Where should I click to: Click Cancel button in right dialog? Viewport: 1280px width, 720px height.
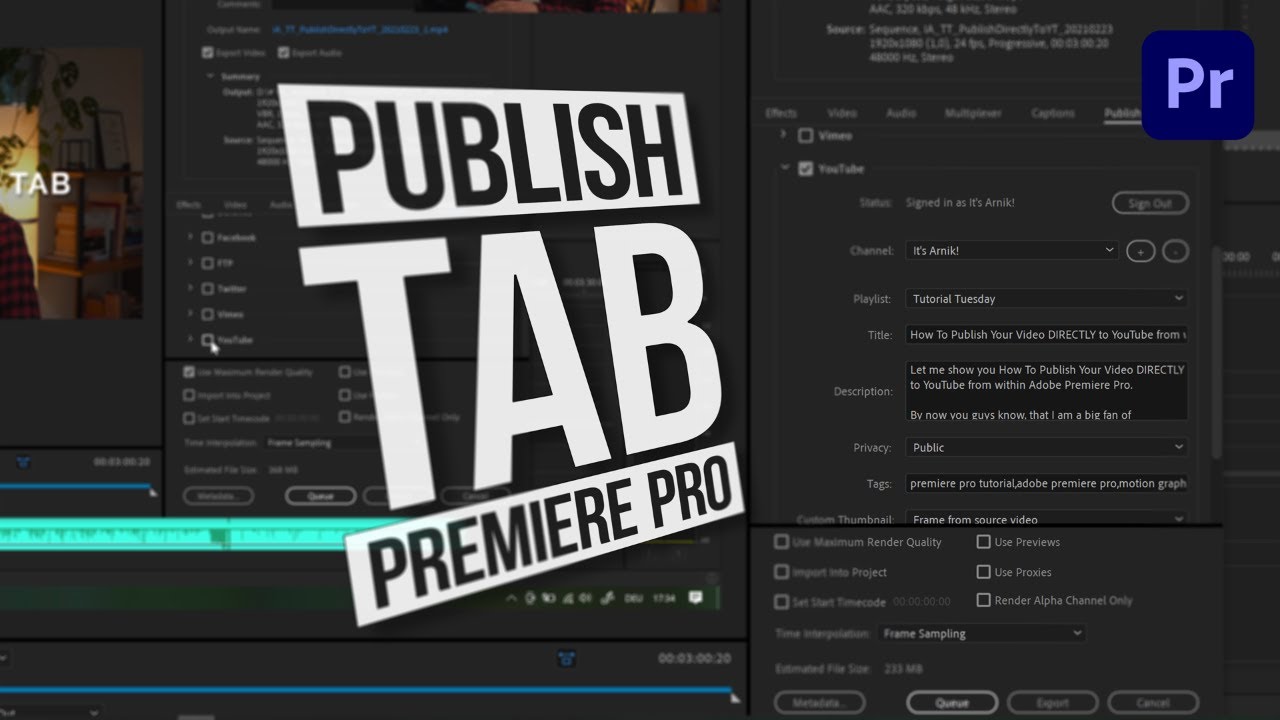tap(1153, 703)
